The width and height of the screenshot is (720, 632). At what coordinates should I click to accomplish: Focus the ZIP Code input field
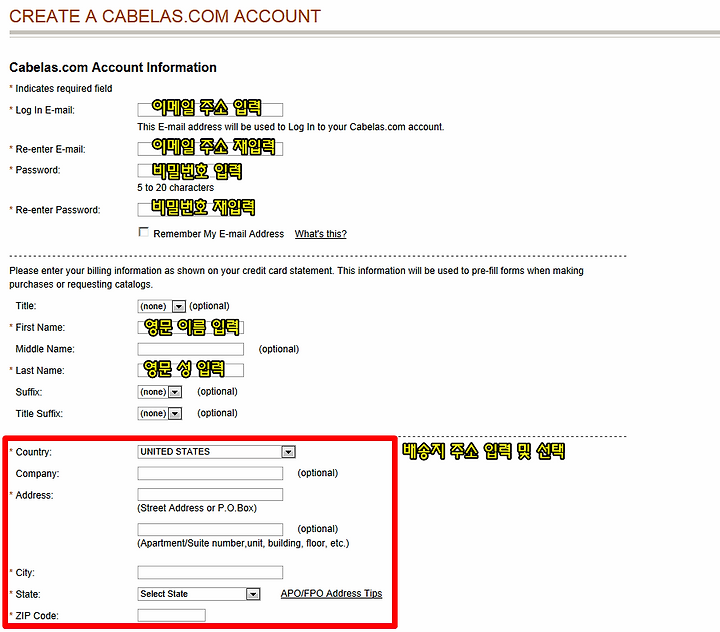pos(171,615)
